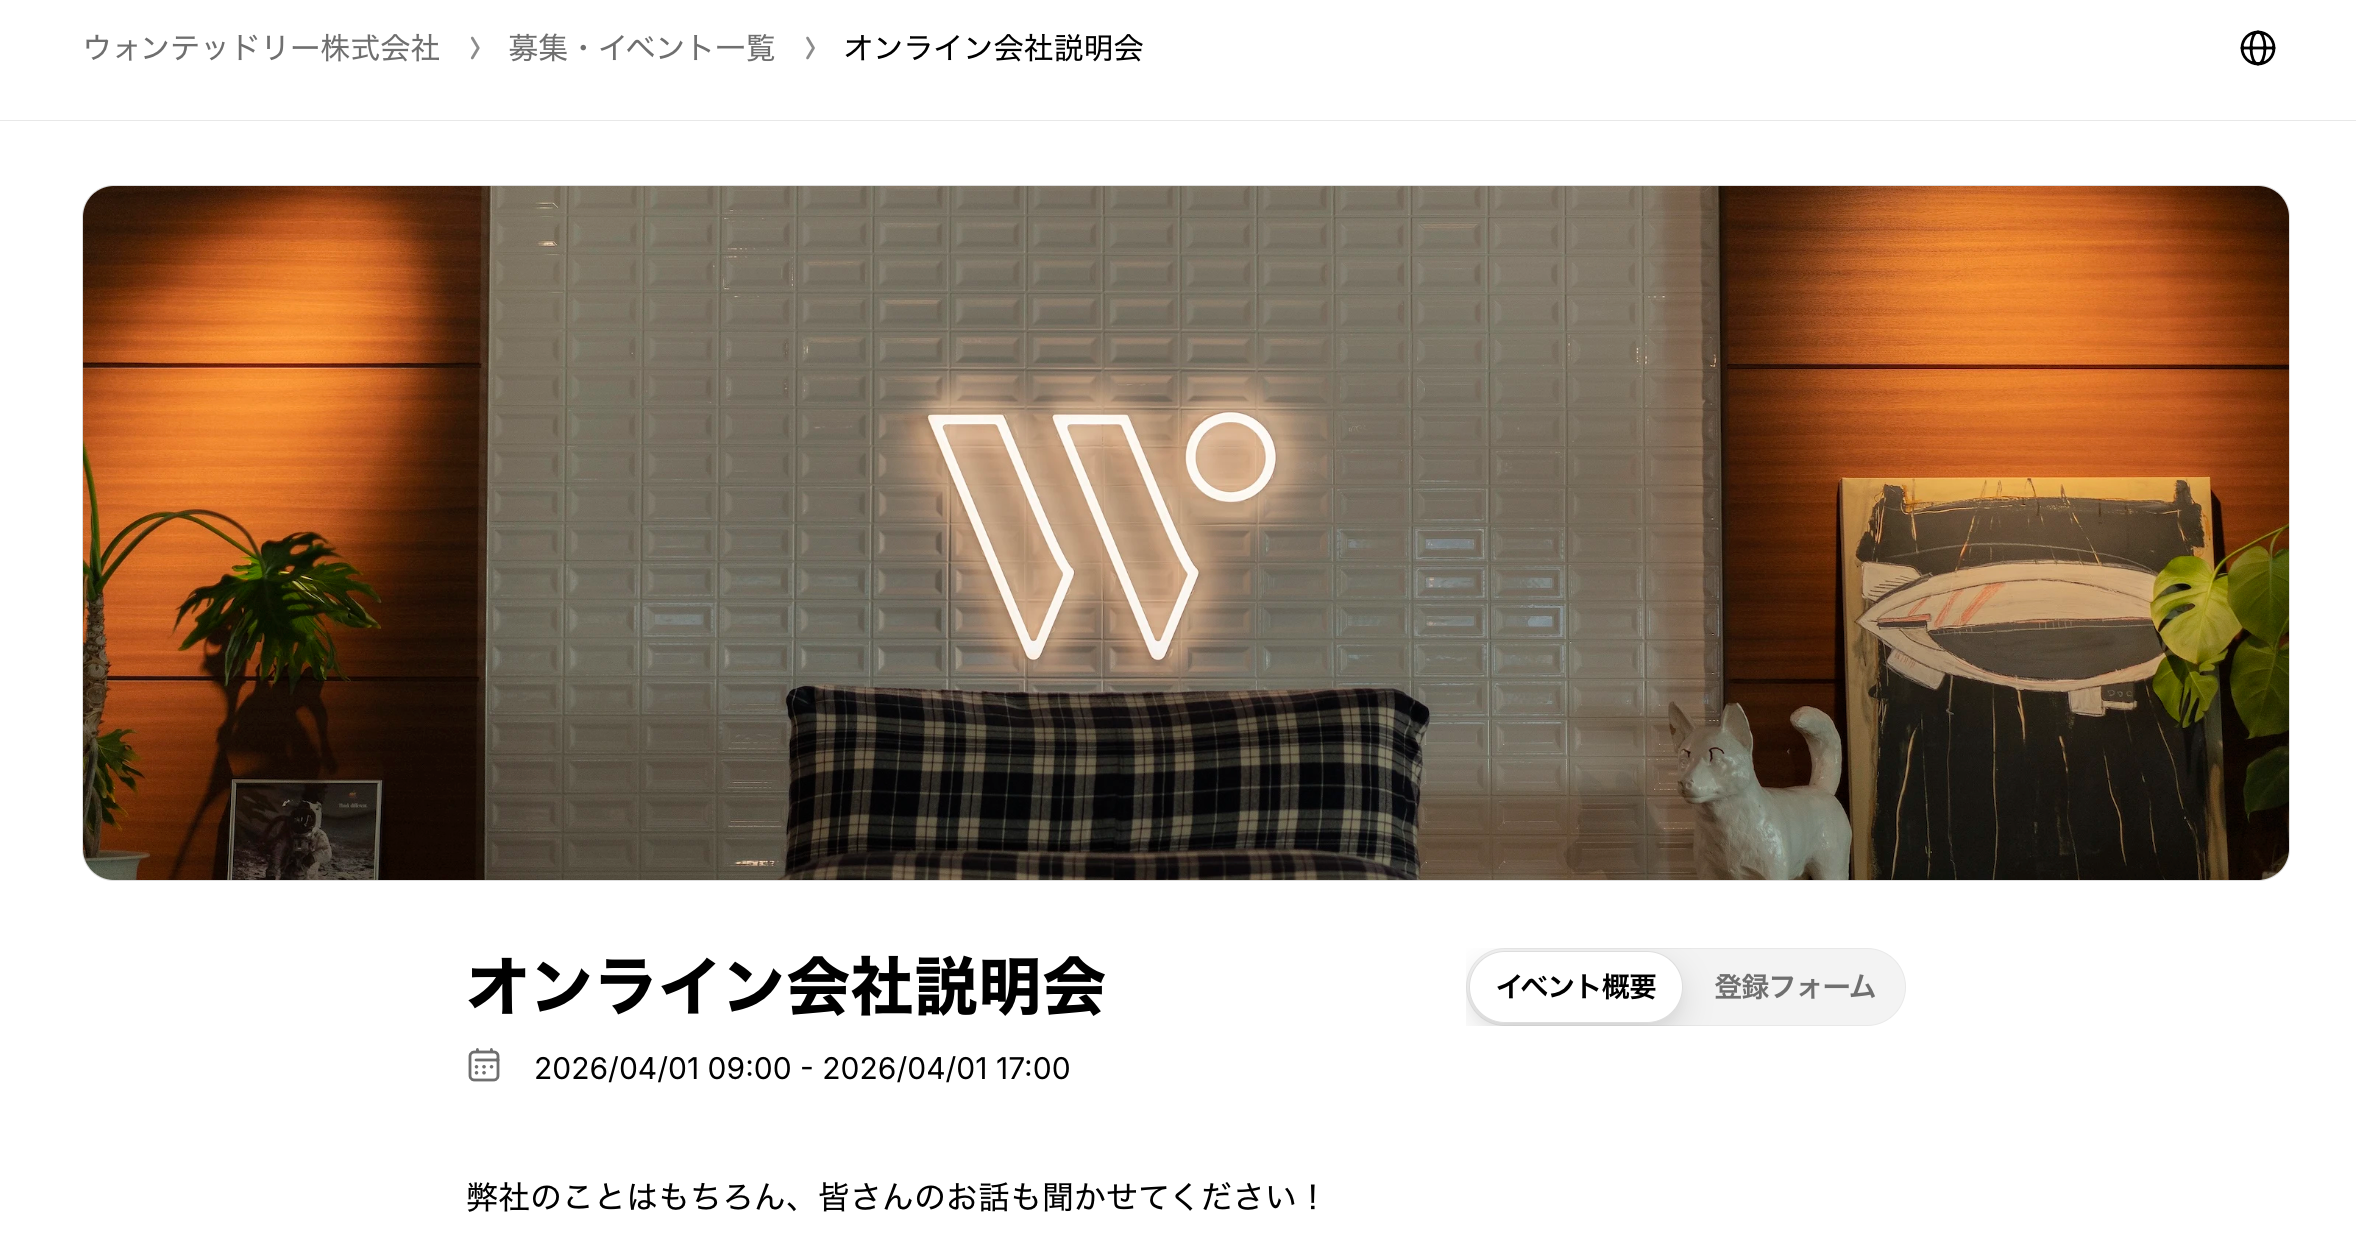Click the オンライン会社説明会 event heading
The width and height of the screenshot is (2356, 1250).
pos(786,987)
